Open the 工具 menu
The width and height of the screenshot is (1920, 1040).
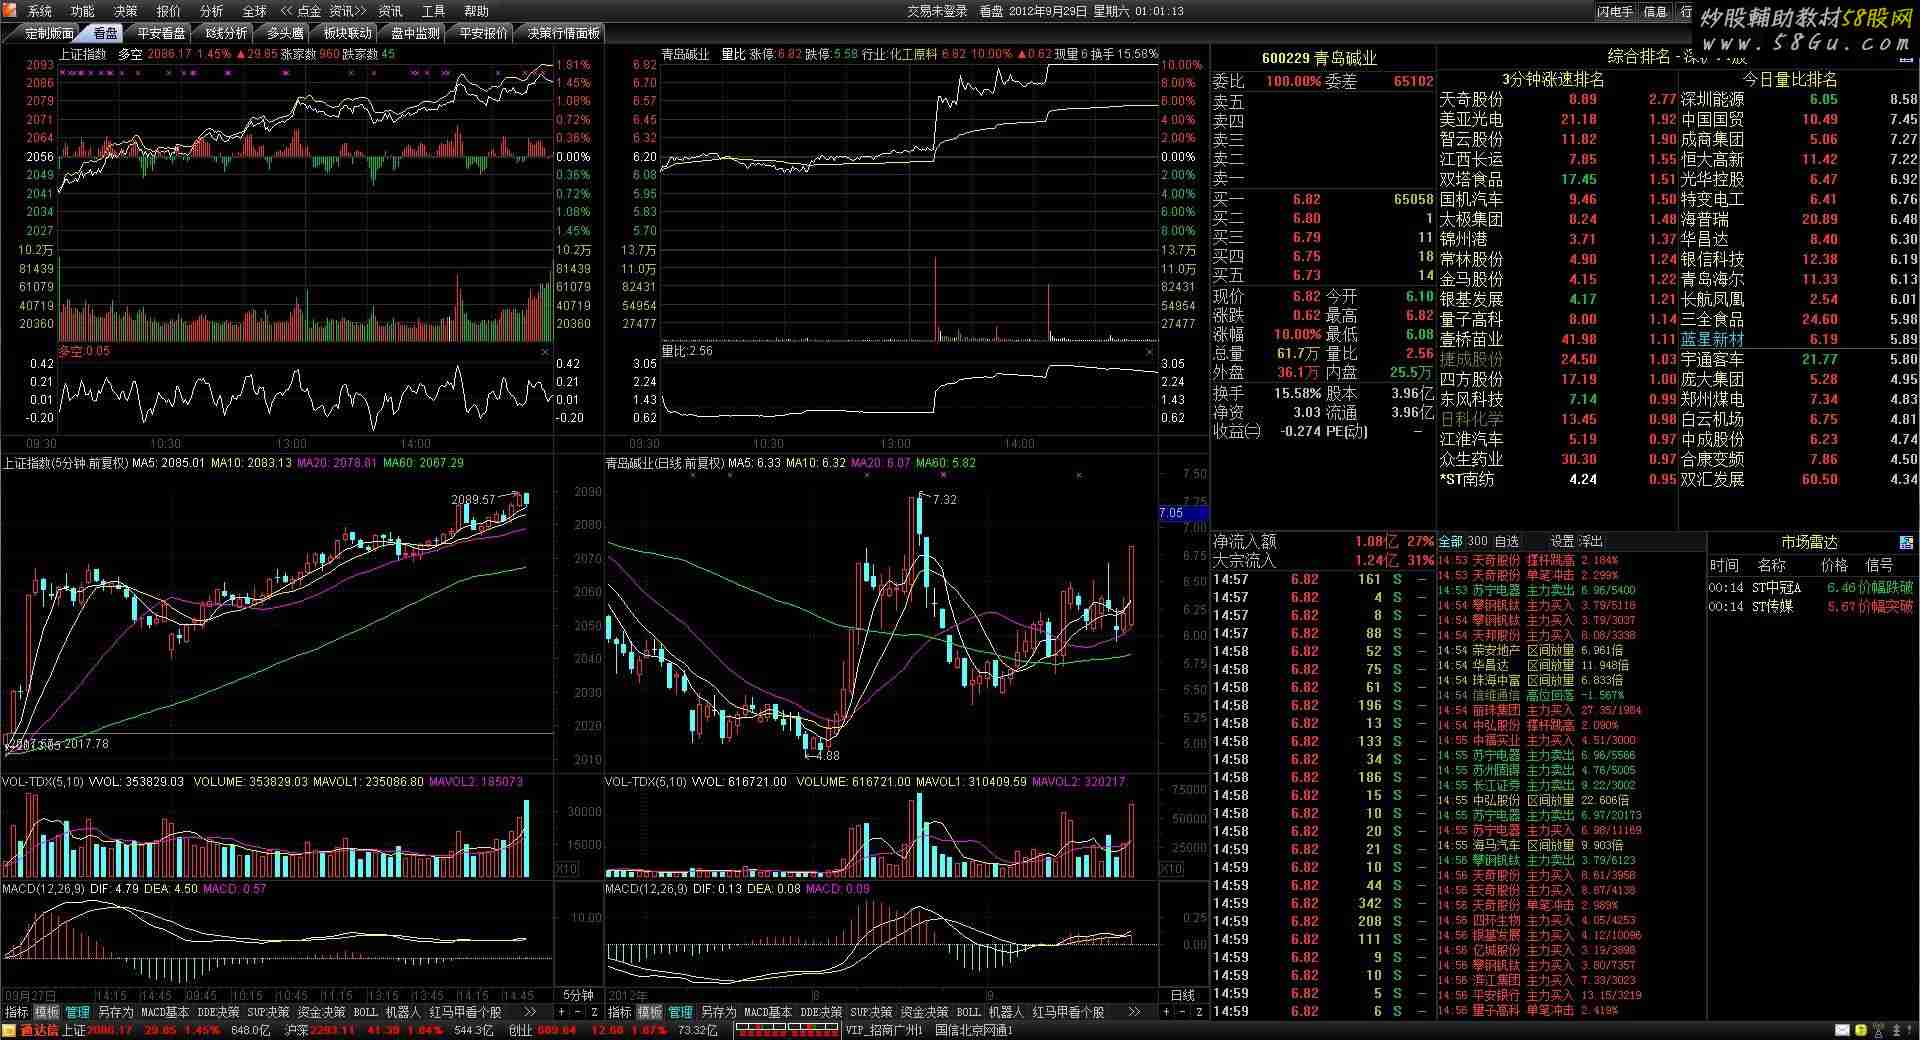[434, 11]
